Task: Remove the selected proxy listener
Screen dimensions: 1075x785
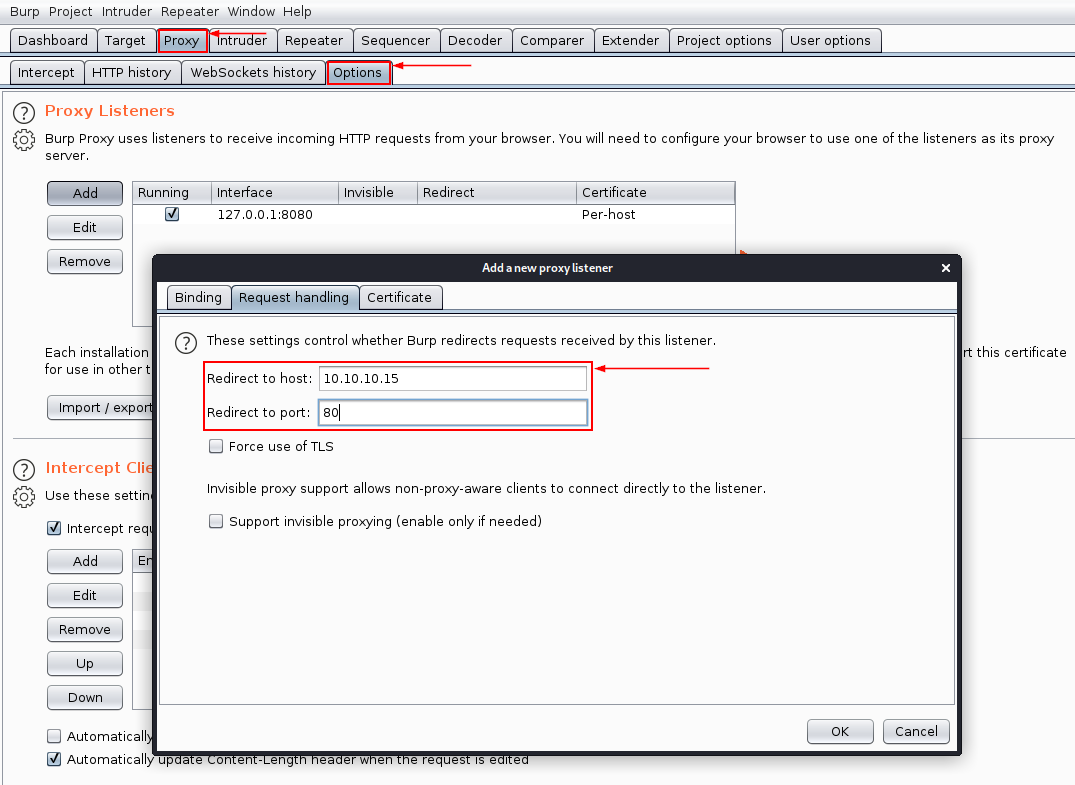Action: (85, 261)
